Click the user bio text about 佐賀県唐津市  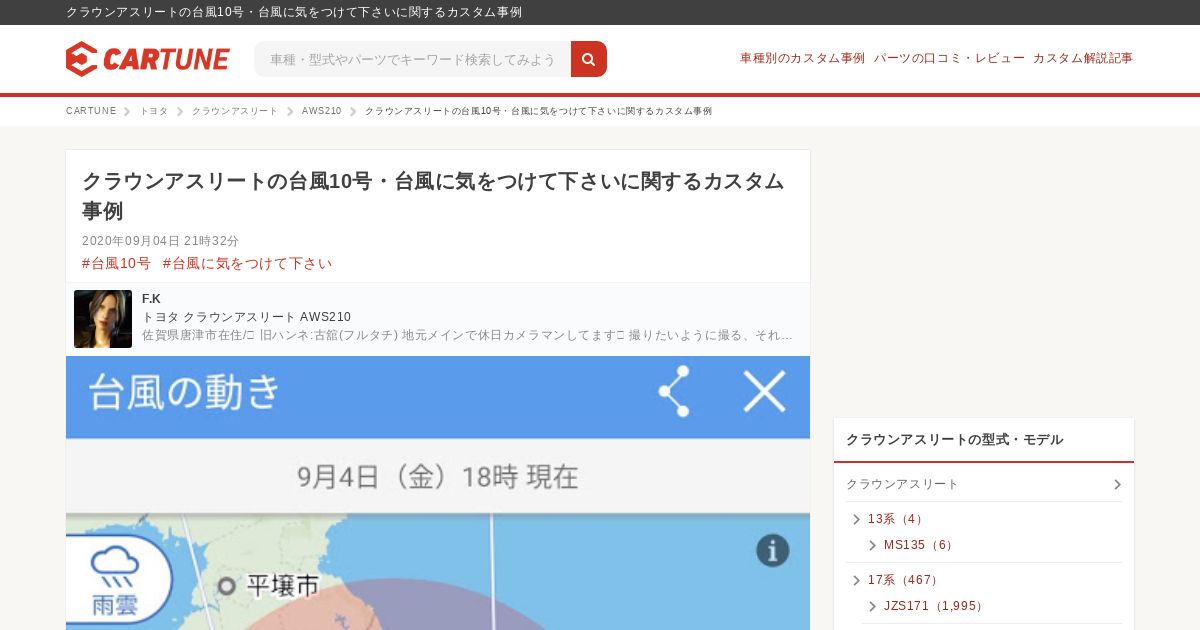click(x=468, y=335)
